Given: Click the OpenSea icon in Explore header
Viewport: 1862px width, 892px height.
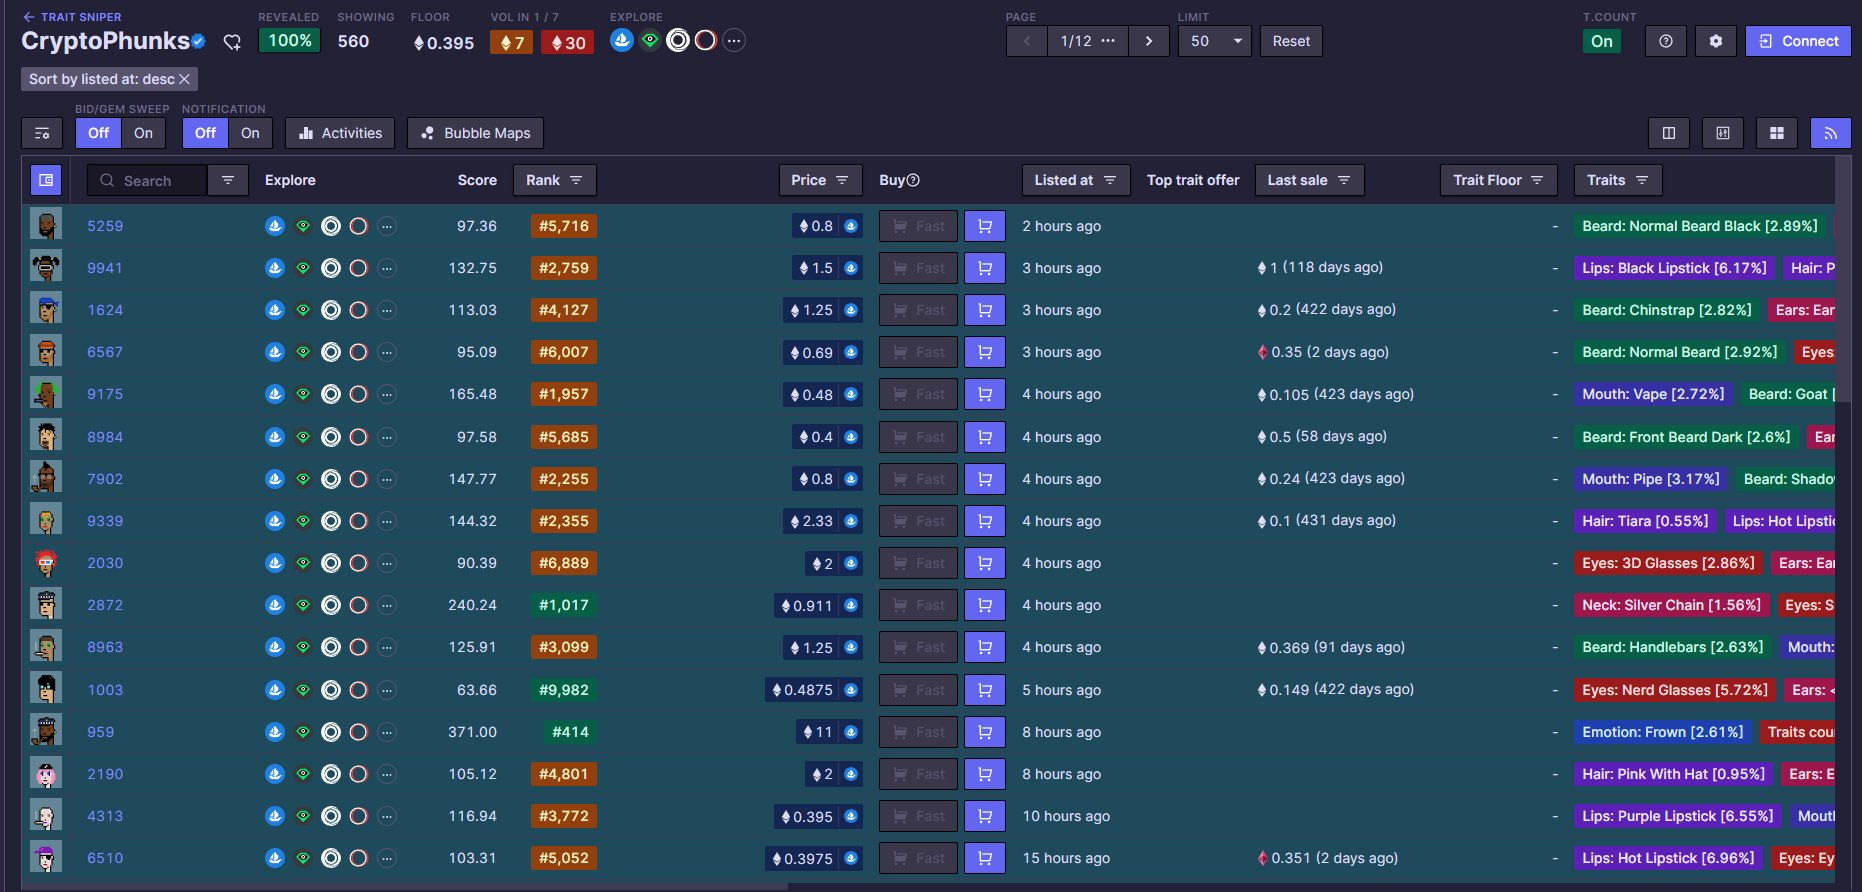Looking at the screenshot, I should tap(621, 41).
